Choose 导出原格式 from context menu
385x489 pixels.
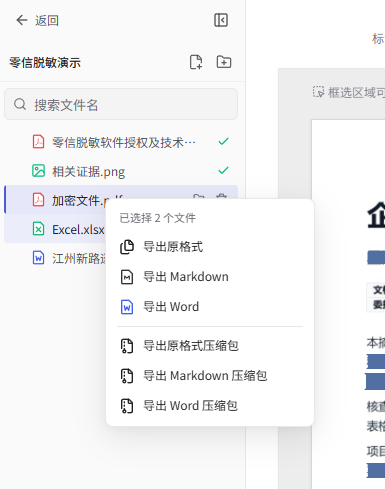210,247
